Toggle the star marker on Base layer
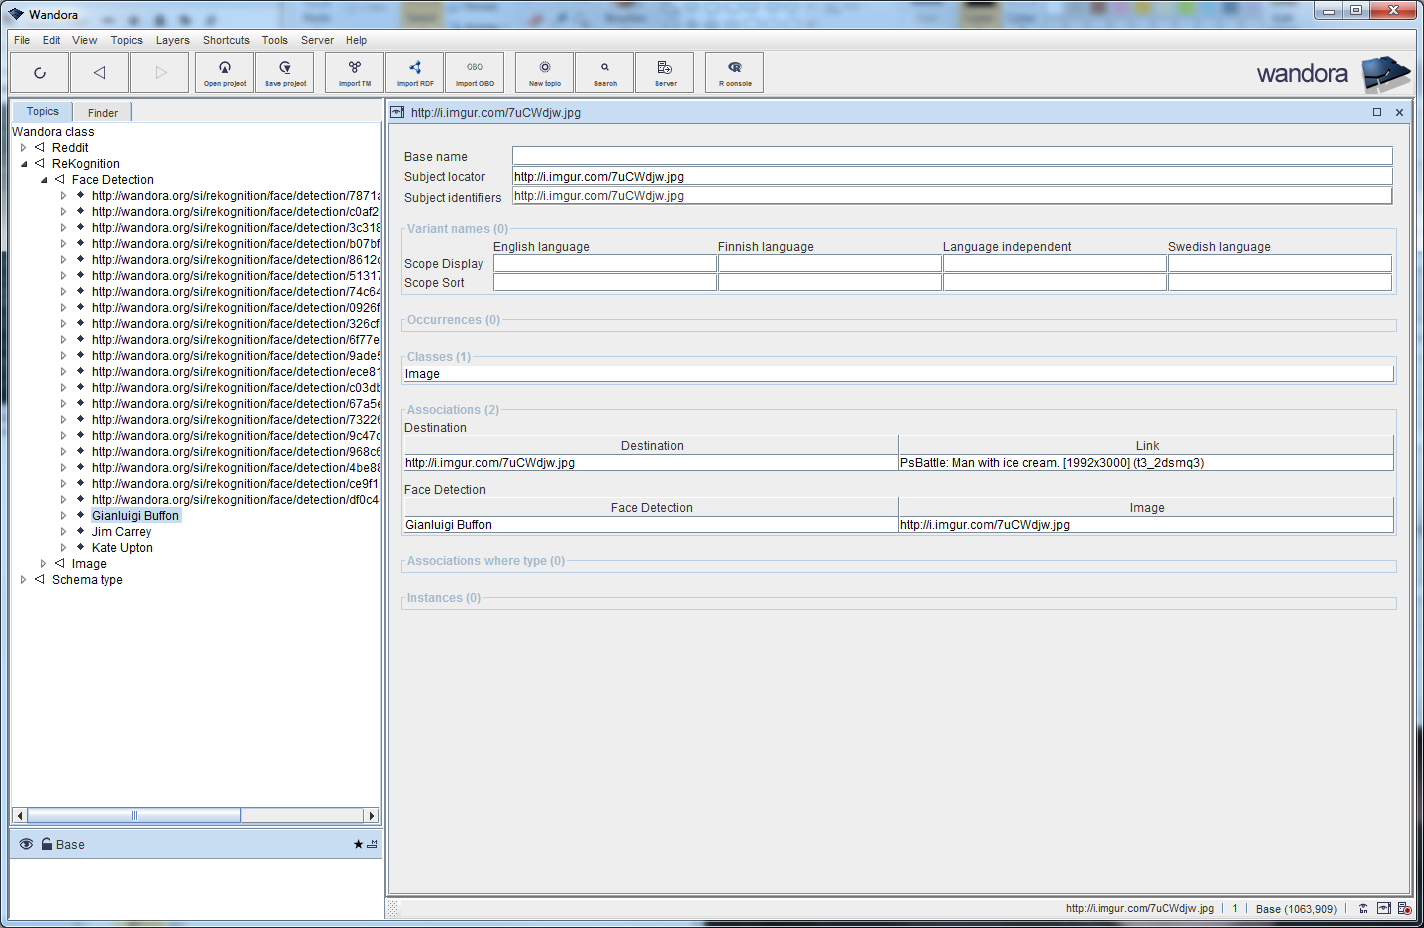This screenshot has width=1424, height=928. pyautogui.click(x=358, y=844)
